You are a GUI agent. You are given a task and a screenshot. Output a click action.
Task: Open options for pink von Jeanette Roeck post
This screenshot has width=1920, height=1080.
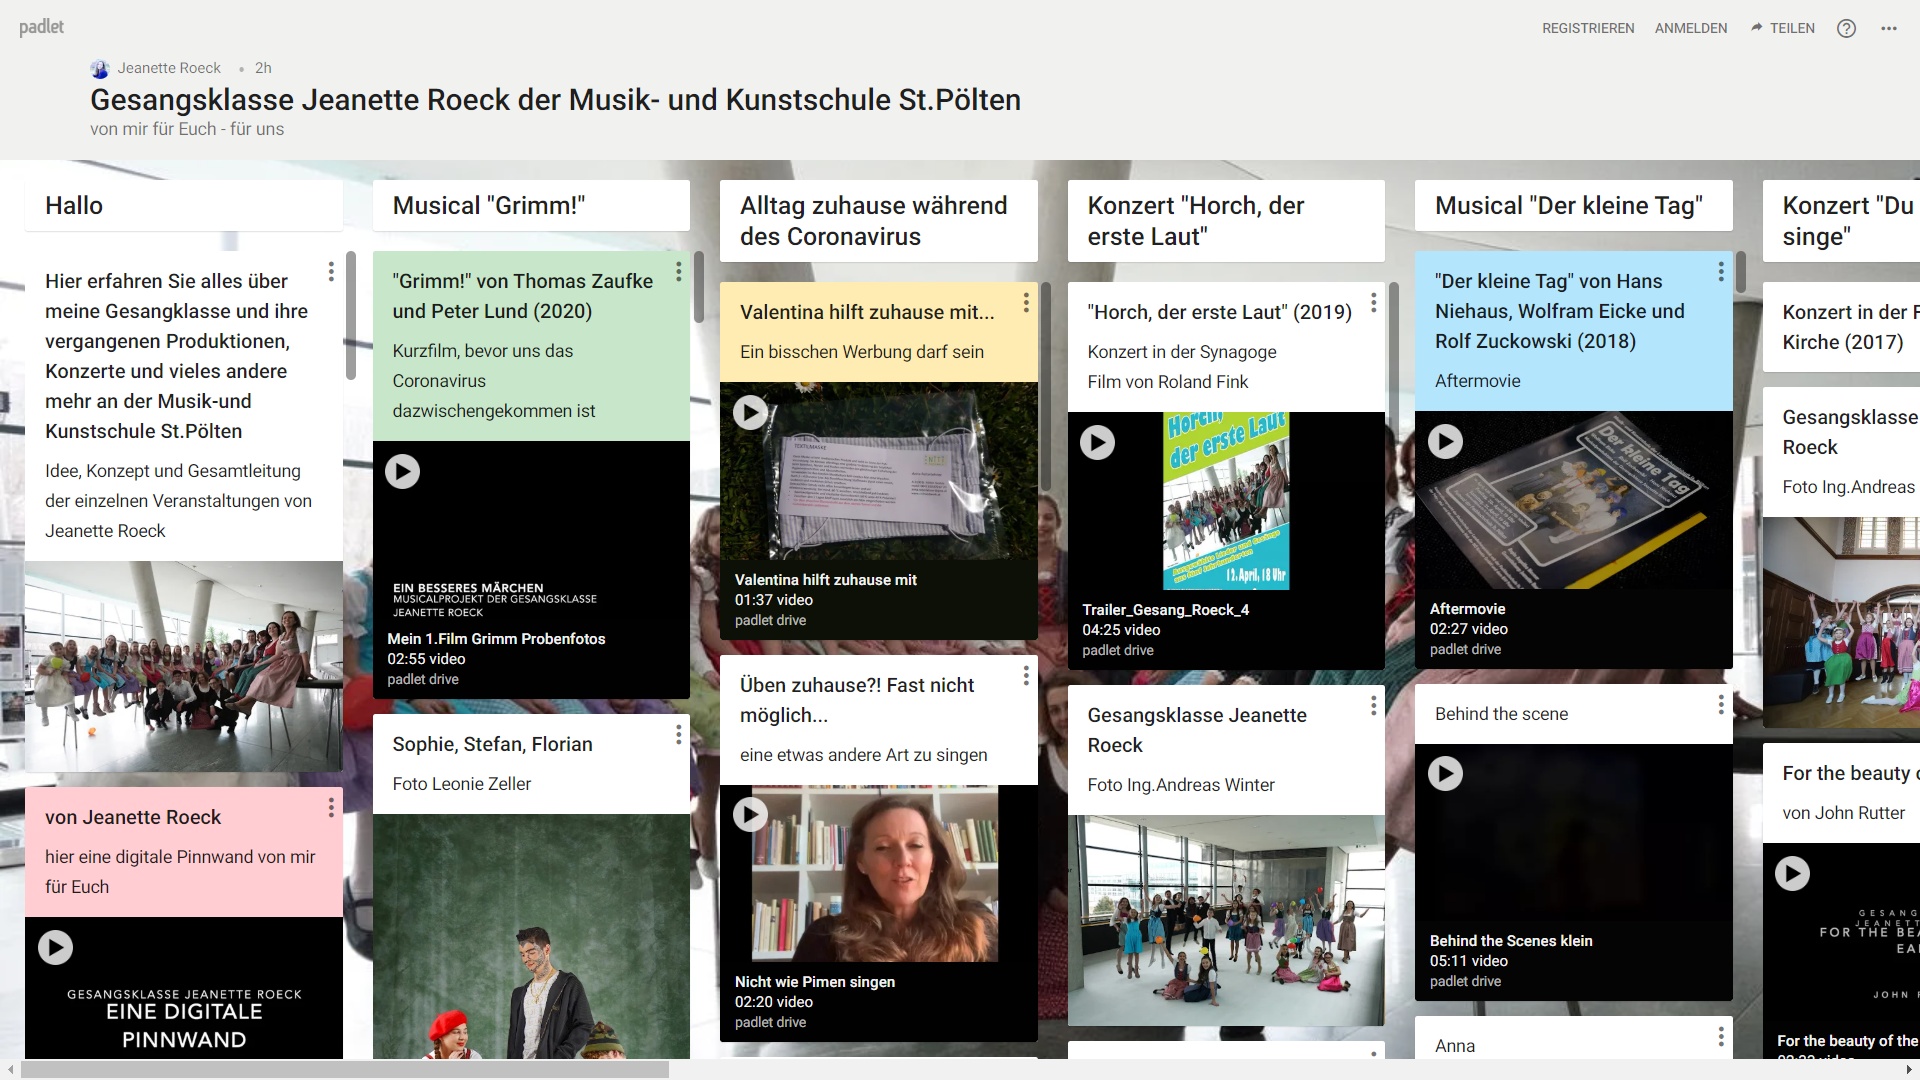(331, 808)
